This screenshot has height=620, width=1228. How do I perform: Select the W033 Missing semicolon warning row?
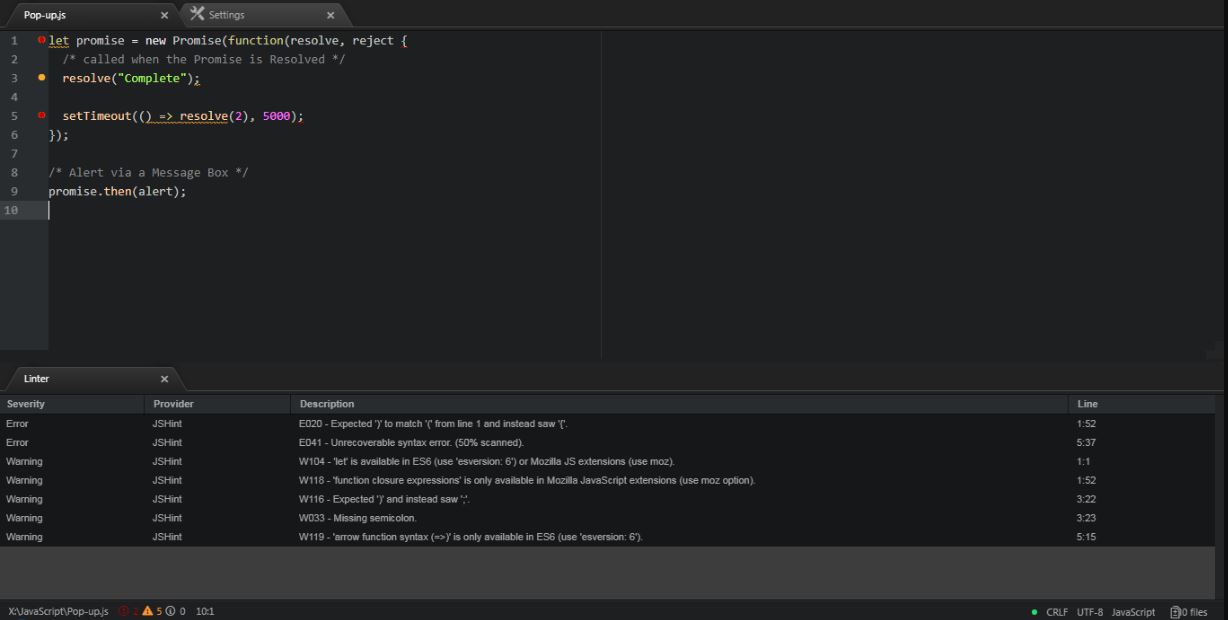(x=357, y=518)
